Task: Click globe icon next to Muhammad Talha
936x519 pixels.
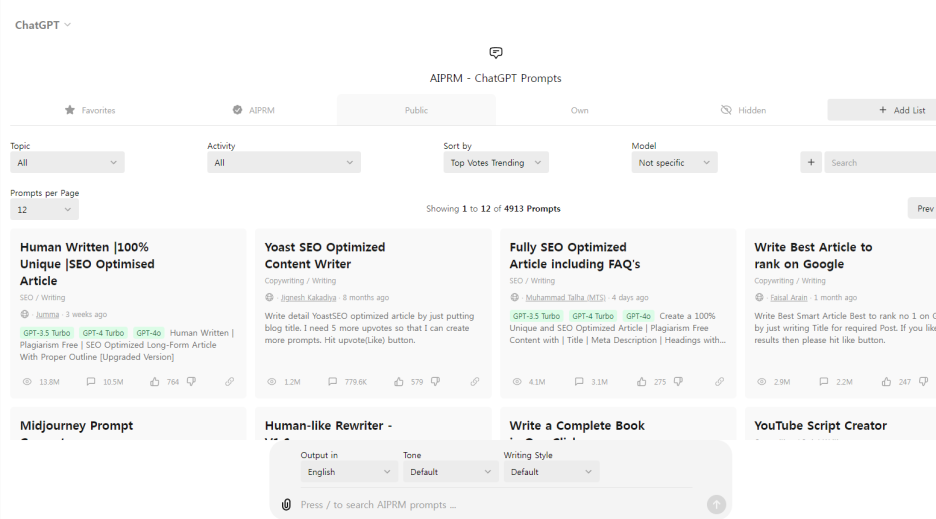Action: [515, 297]
